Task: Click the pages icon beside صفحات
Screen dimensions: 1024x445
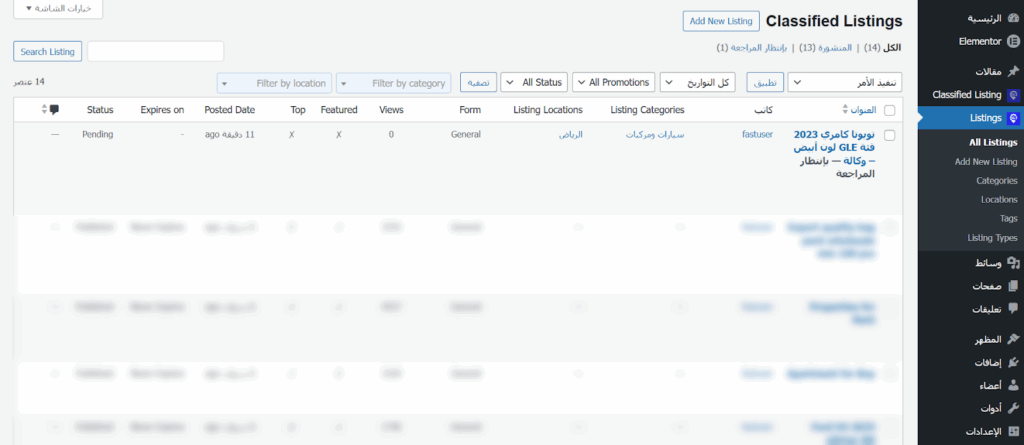Action: tap(1013, 286)
